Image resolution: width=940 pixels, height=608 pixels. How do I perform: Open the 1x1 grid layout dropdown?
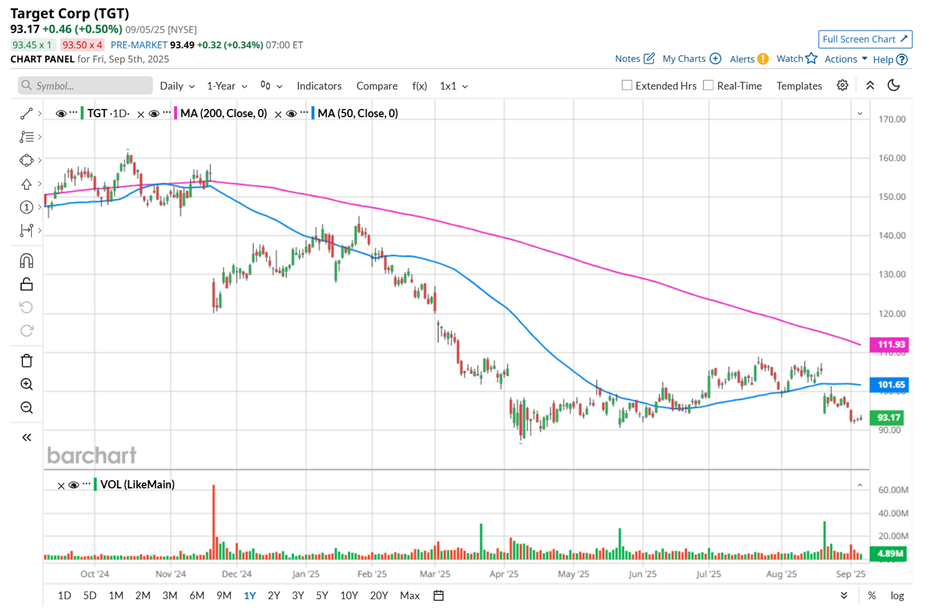tap(454, 86)
